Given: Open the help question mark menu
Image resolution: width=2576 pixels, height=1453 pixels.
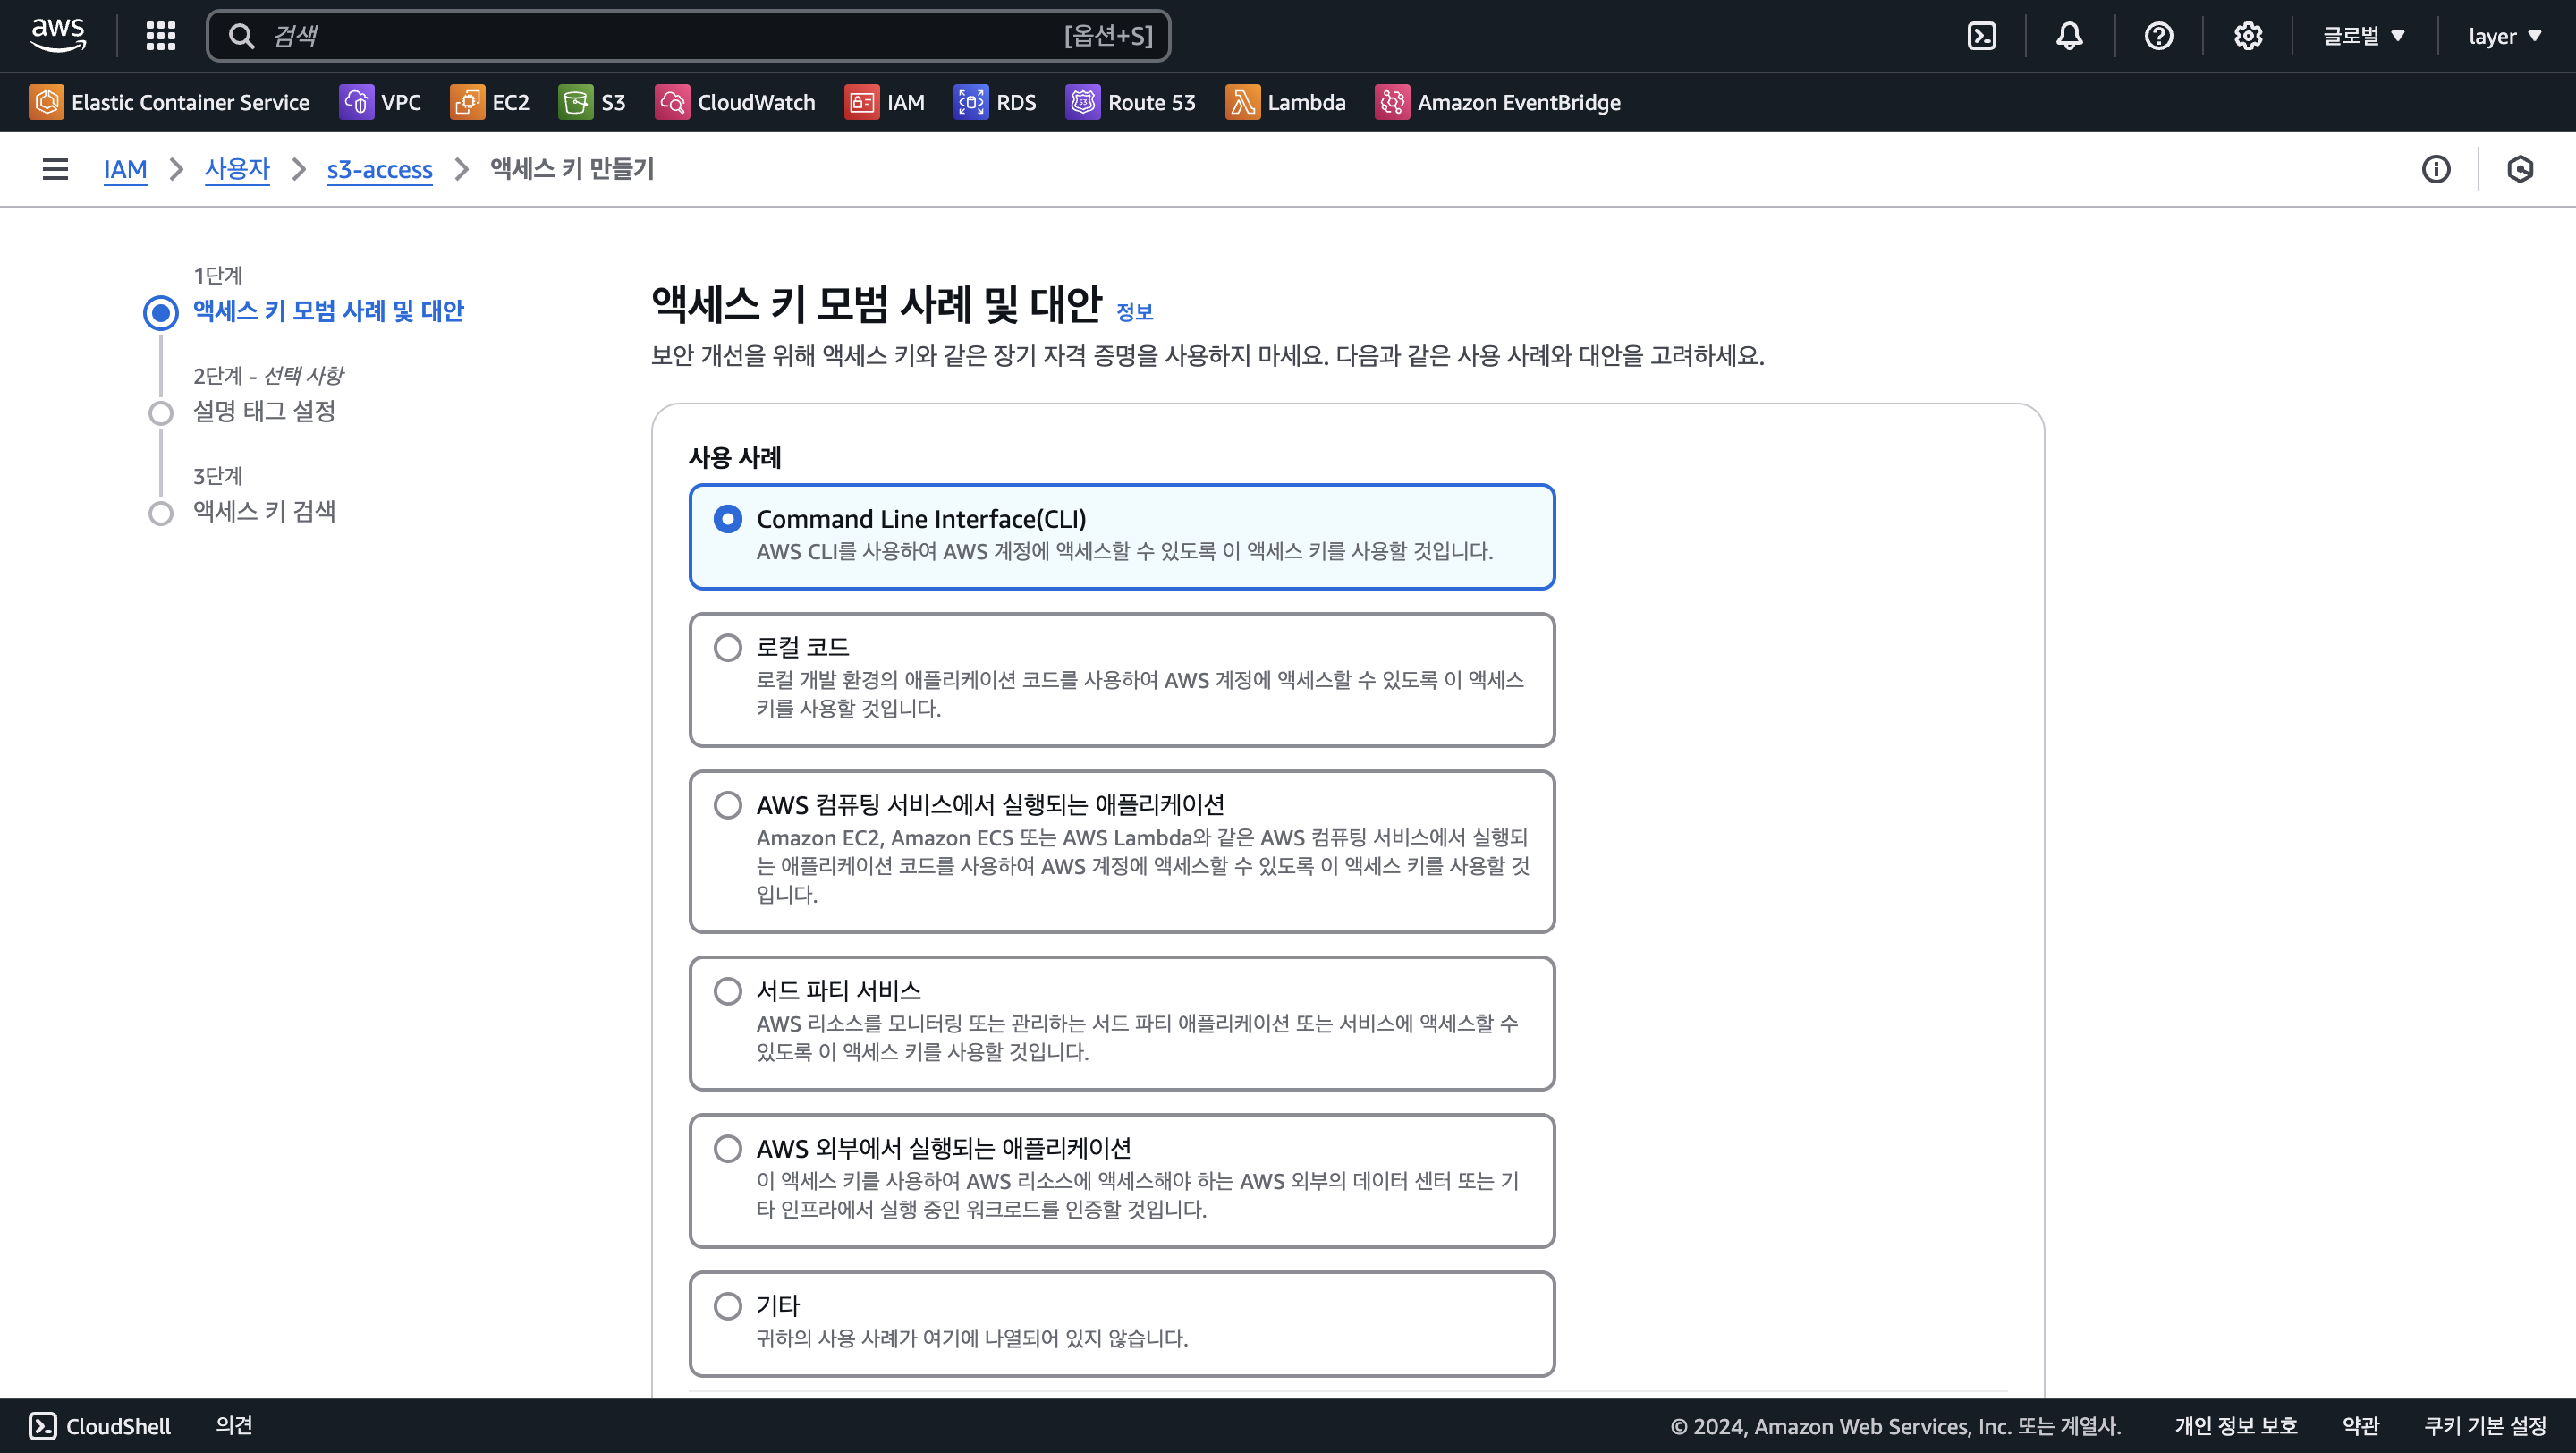Looking at the screenshot, I should [x=2158, y=36].
